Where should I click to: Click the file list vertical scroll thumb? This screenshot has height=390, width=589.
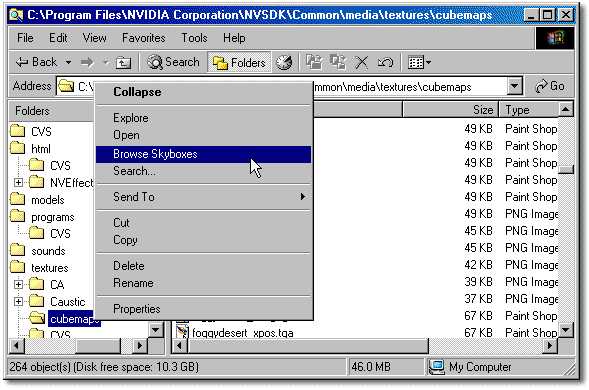coord(566,169)
